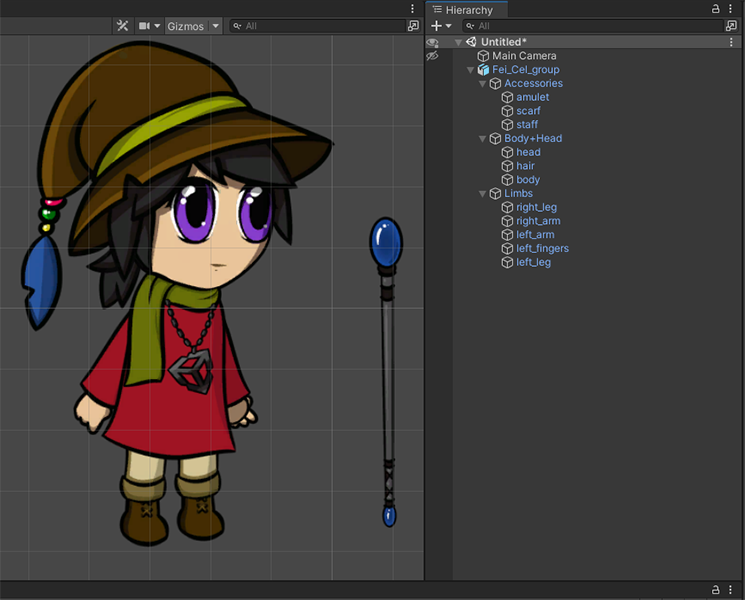
Task: Collapse the Body+Head group arrow
Action: point(483,139)
